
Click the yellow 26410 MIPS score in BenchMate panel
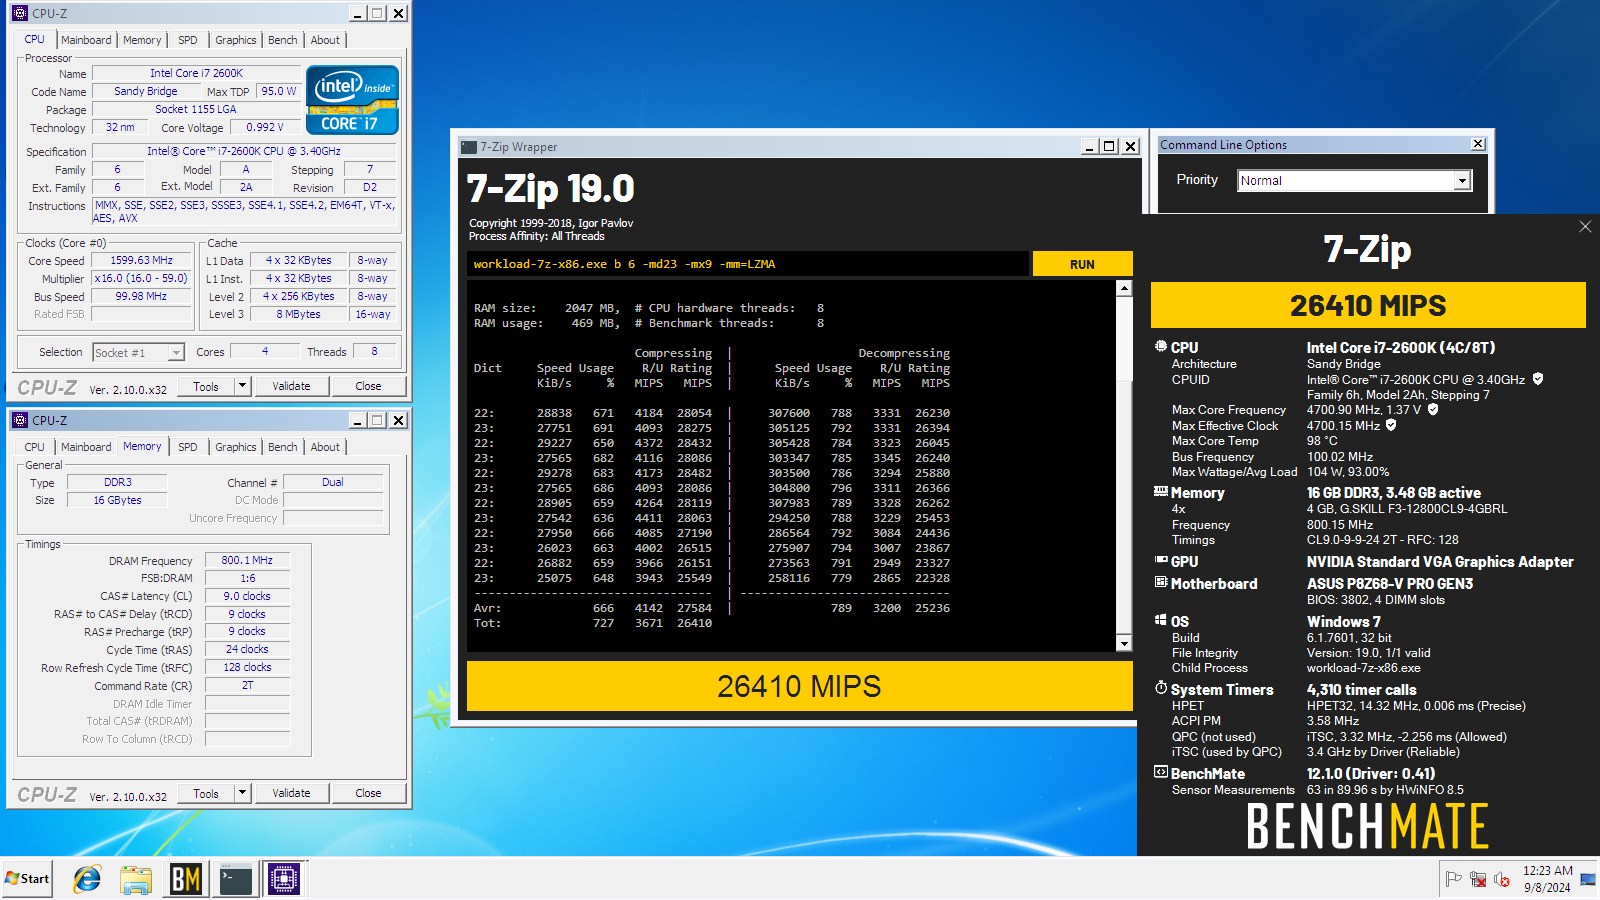[x=1368, y=305]
